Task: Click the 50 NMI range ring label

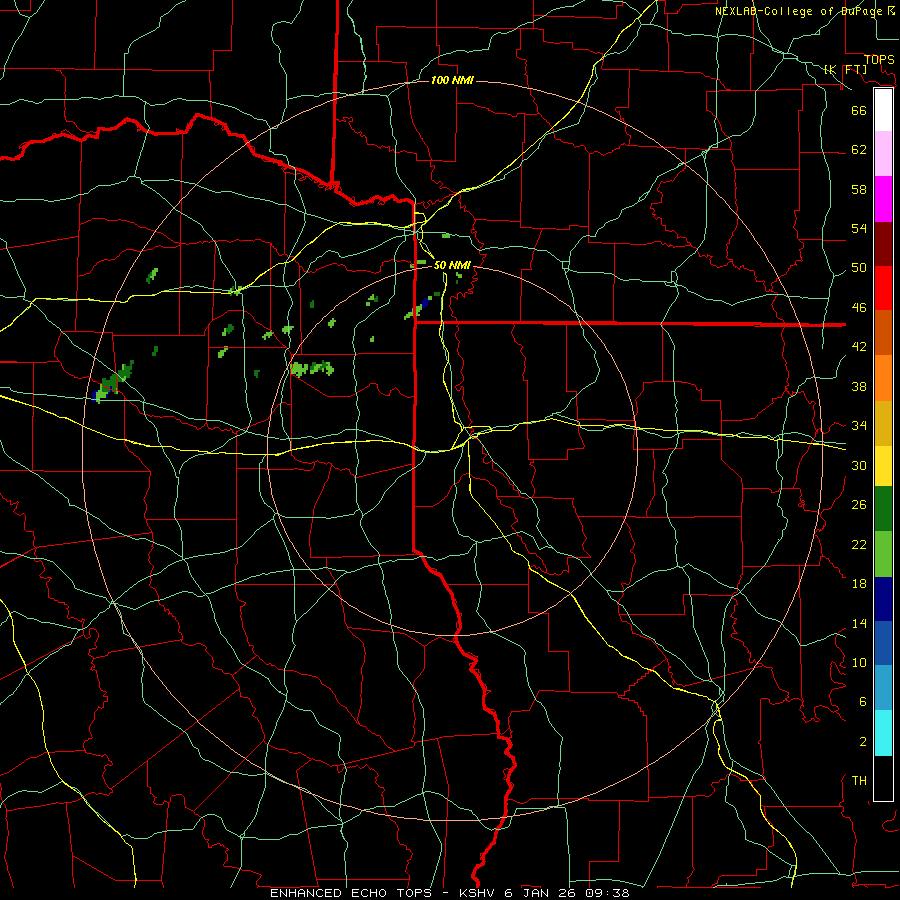Action: (x=452, y=265)
